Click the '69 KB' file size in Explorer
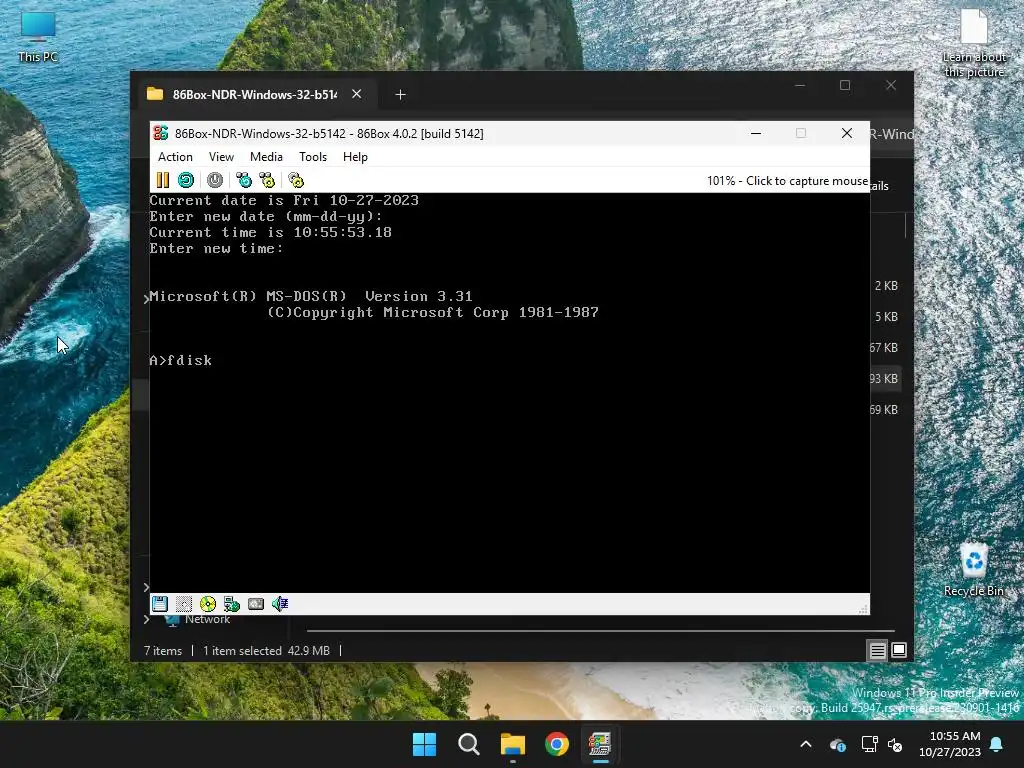The height and width of the screenshot is (768, 1024). point(884,409)
